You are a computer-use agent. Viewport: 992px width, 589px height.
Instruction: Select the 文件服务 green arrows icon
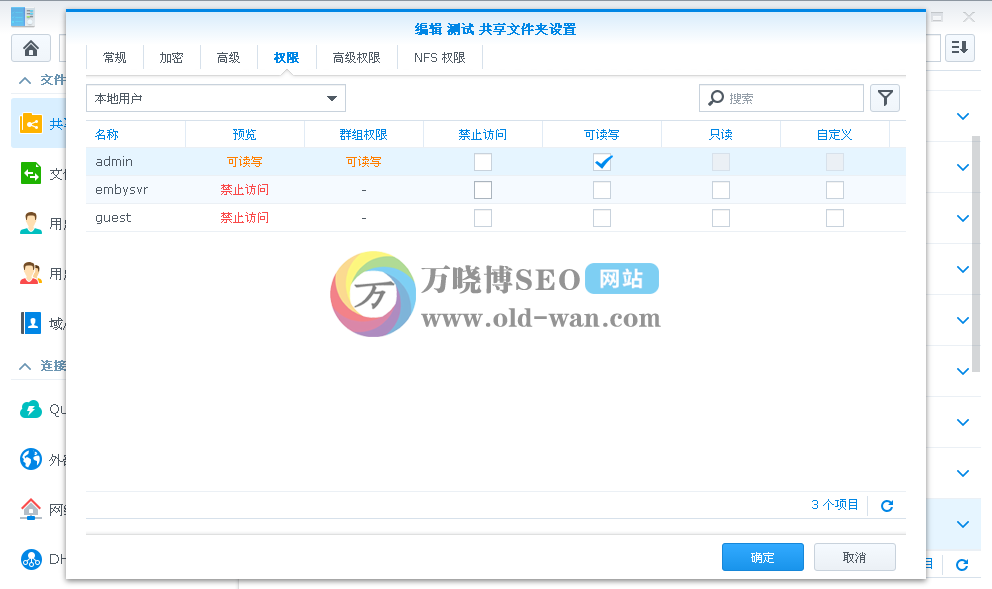point(32,170)
